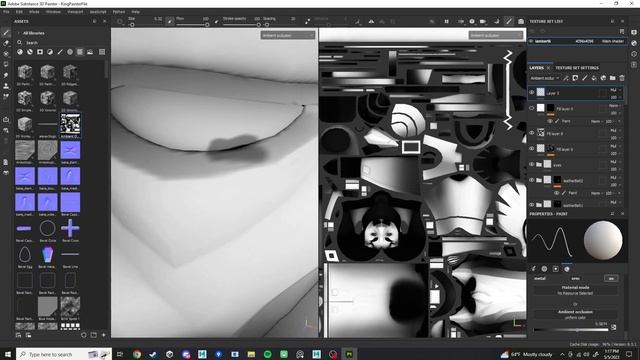Toggle visibility of eyes folder layer

click(x=532, y=164)
